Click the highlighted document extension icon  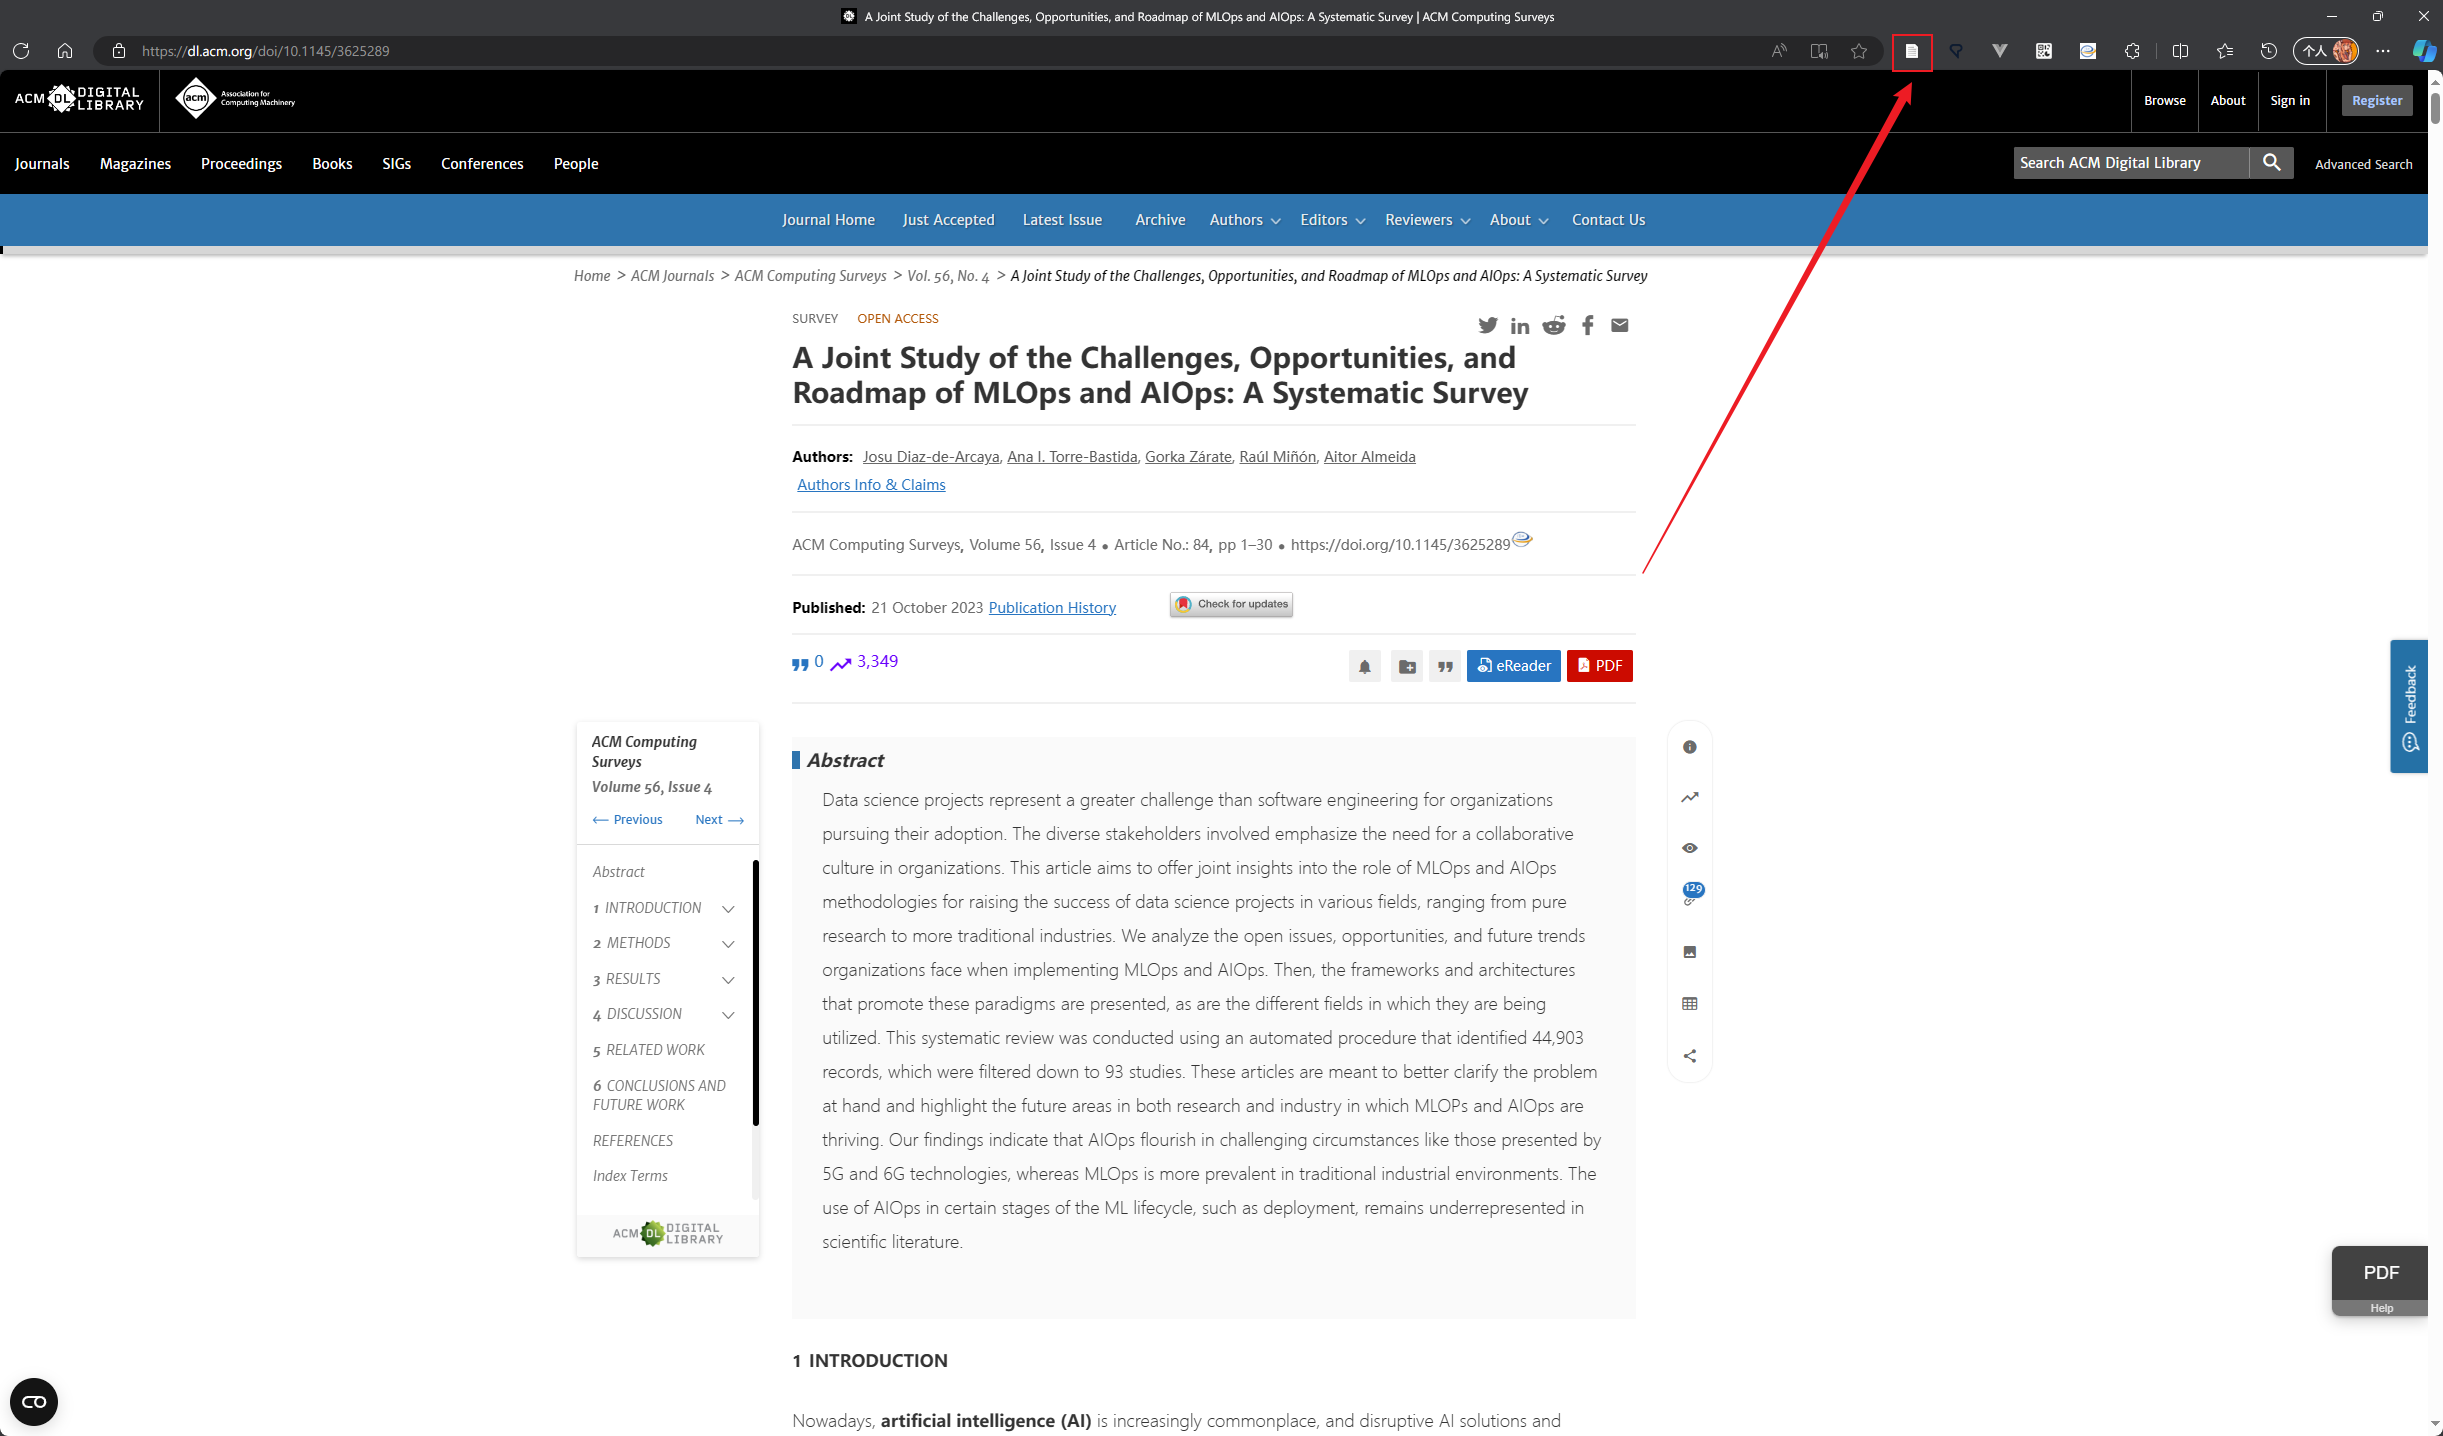coord(1911,51)
